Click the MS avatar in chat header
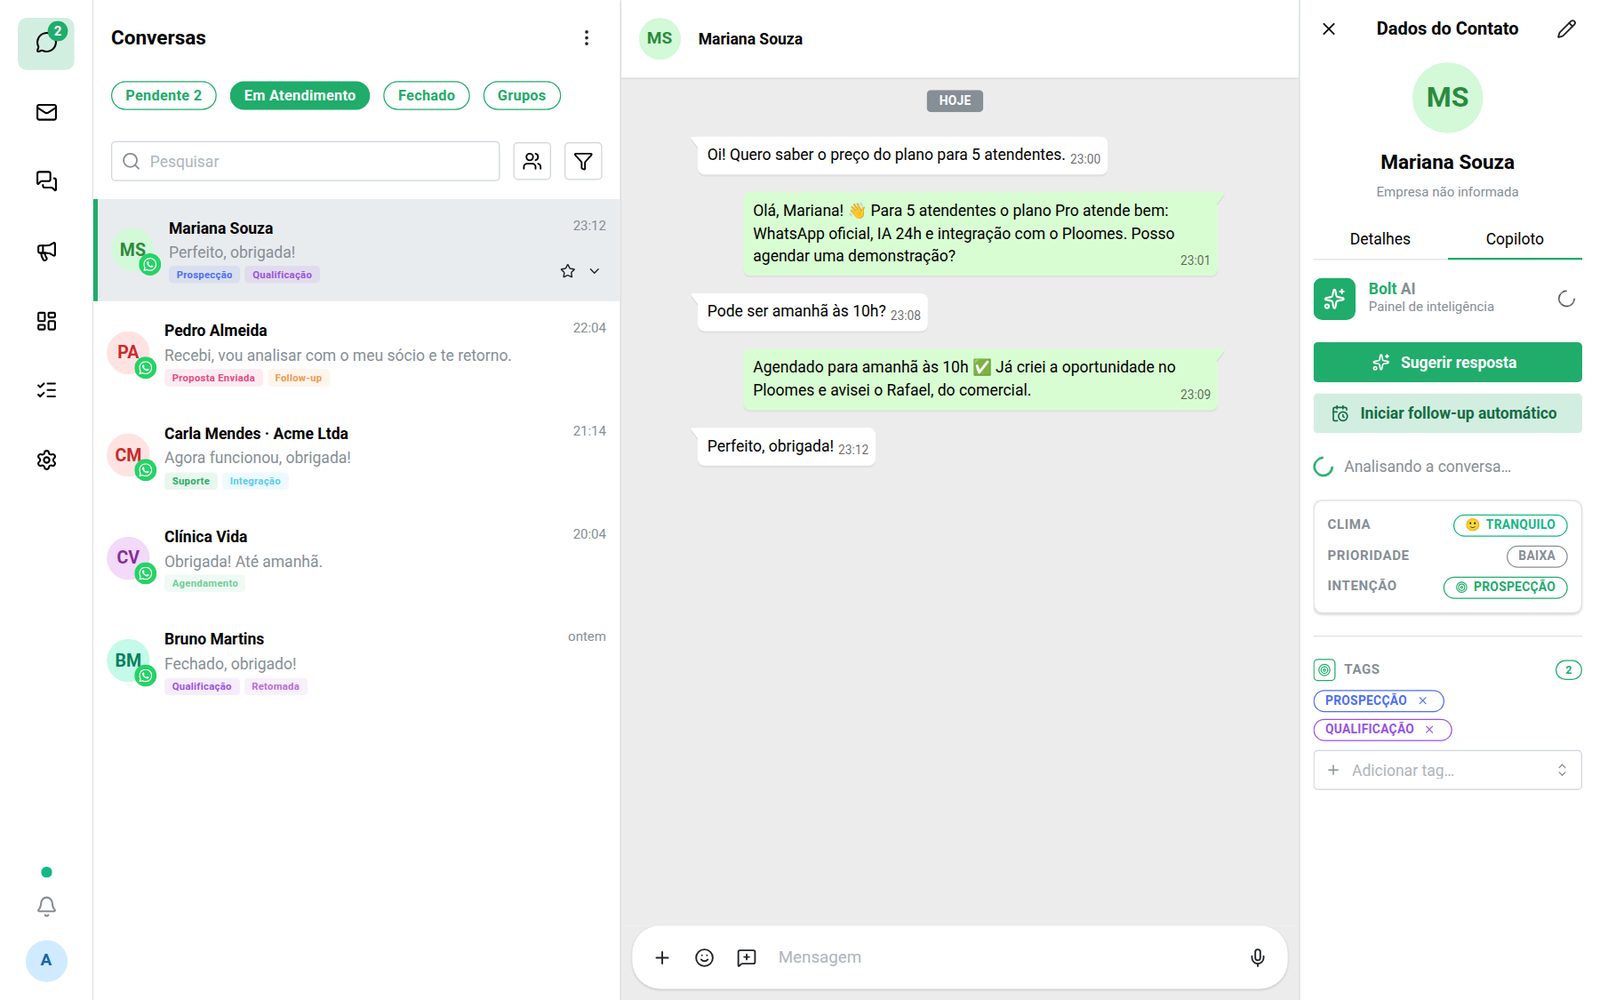Image resolution: width=1600 pixels, height=1000 pixels. click(660, 39)
